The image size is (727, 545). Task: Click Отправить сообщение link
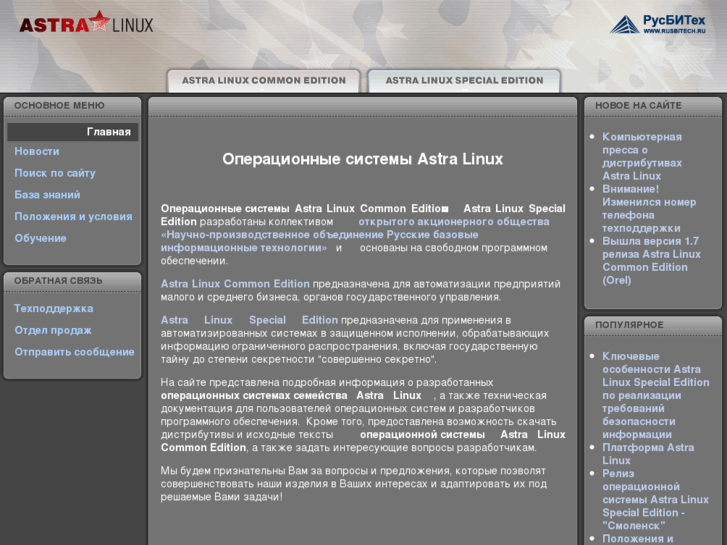pos(74,352)
